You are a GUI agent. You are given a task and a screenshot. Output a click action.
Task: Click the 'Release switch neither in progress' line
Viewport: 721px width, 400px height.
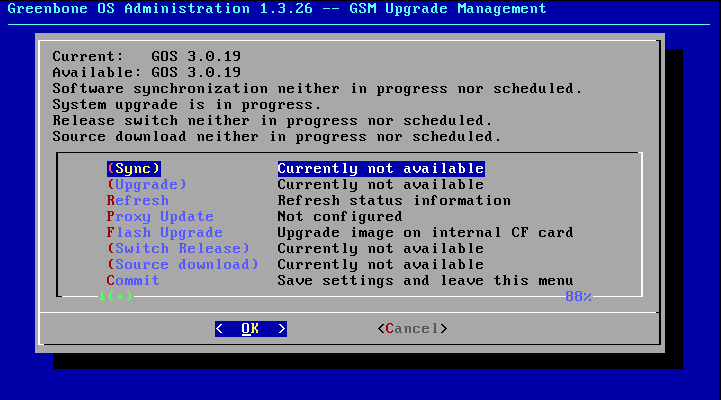(272, 121)
